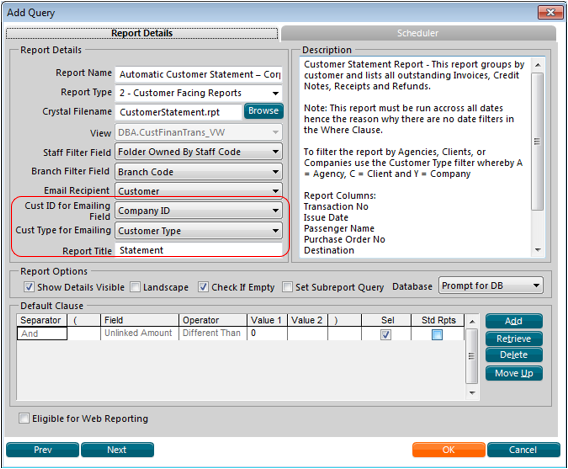Image resolution: width=568 pixels, height=469 pixels.
Task: Click the Report Title input field
Action: [198, 250]
